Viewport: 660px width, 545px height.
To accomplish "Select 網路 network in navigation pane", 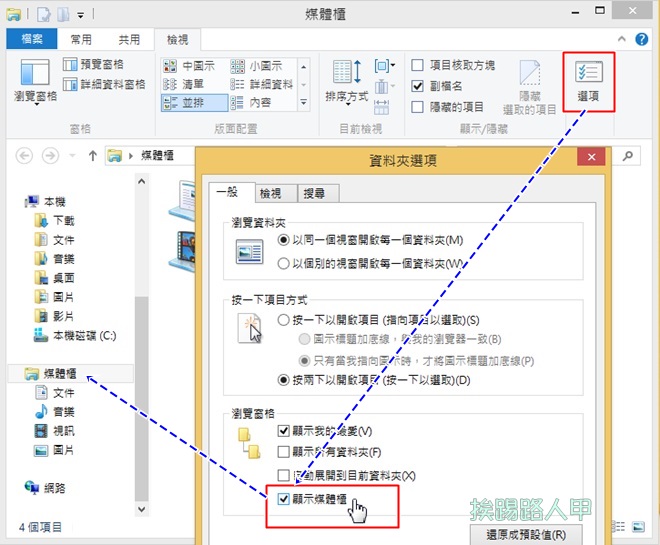I will pyautogui.click(x=54, y=487).
